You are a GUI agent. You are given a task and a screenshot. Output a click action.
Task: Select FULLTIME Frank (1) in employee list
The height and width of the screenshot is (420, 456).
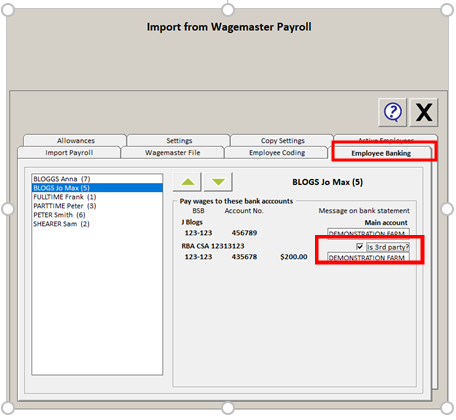[x=97, y=197]
